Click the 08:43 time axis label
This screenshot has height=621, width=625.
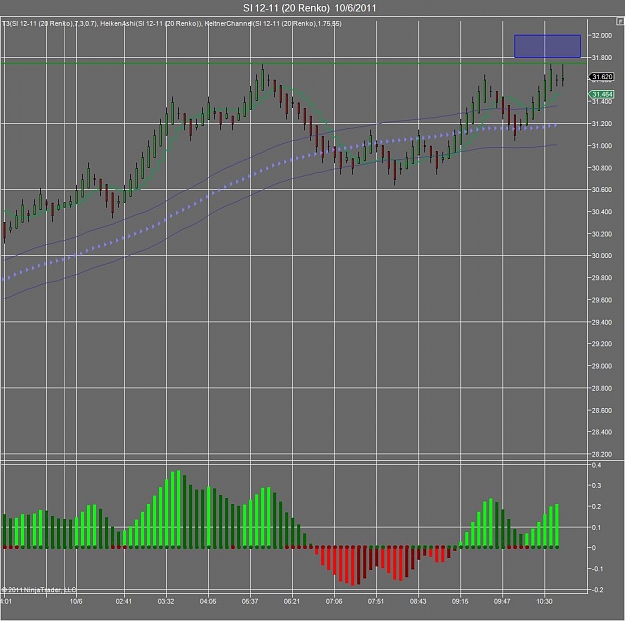[418, 601]
